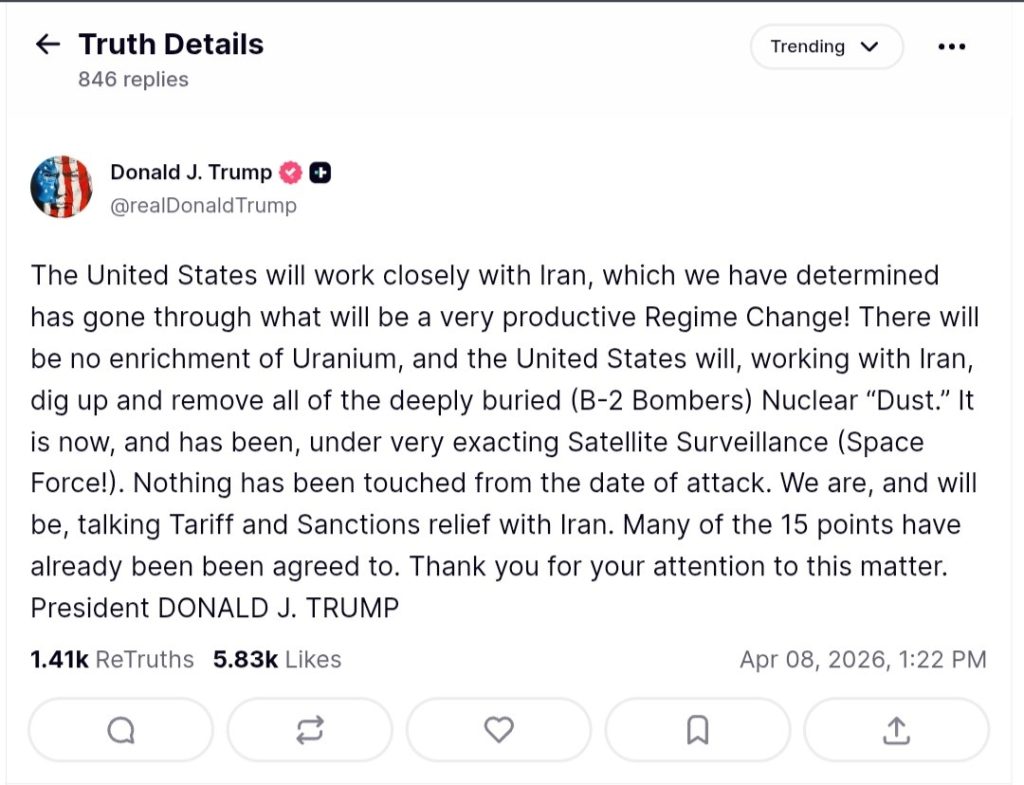1024x785 pixels.
Task: Click the pink verified checkmark badge
Action: (x=289, y=171)
